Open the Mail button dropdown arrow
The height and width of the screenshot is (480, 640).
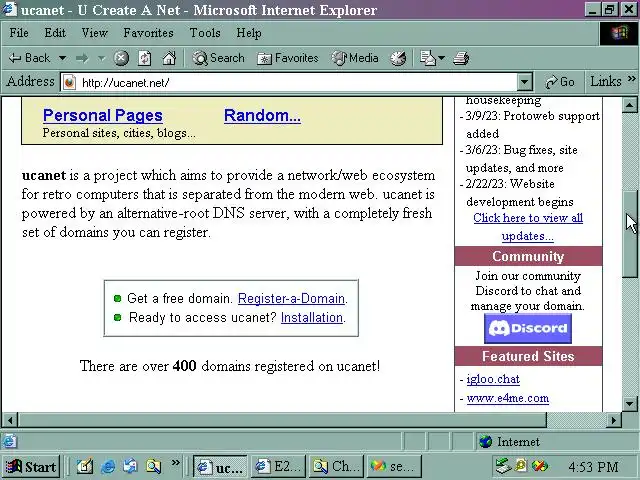point(441,58)
